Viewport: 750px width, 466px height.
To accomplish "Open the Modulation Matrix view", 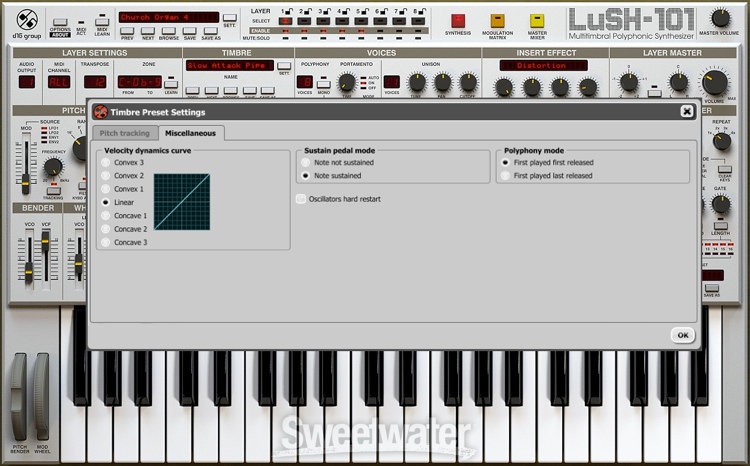I will click(x=497, y=20).
